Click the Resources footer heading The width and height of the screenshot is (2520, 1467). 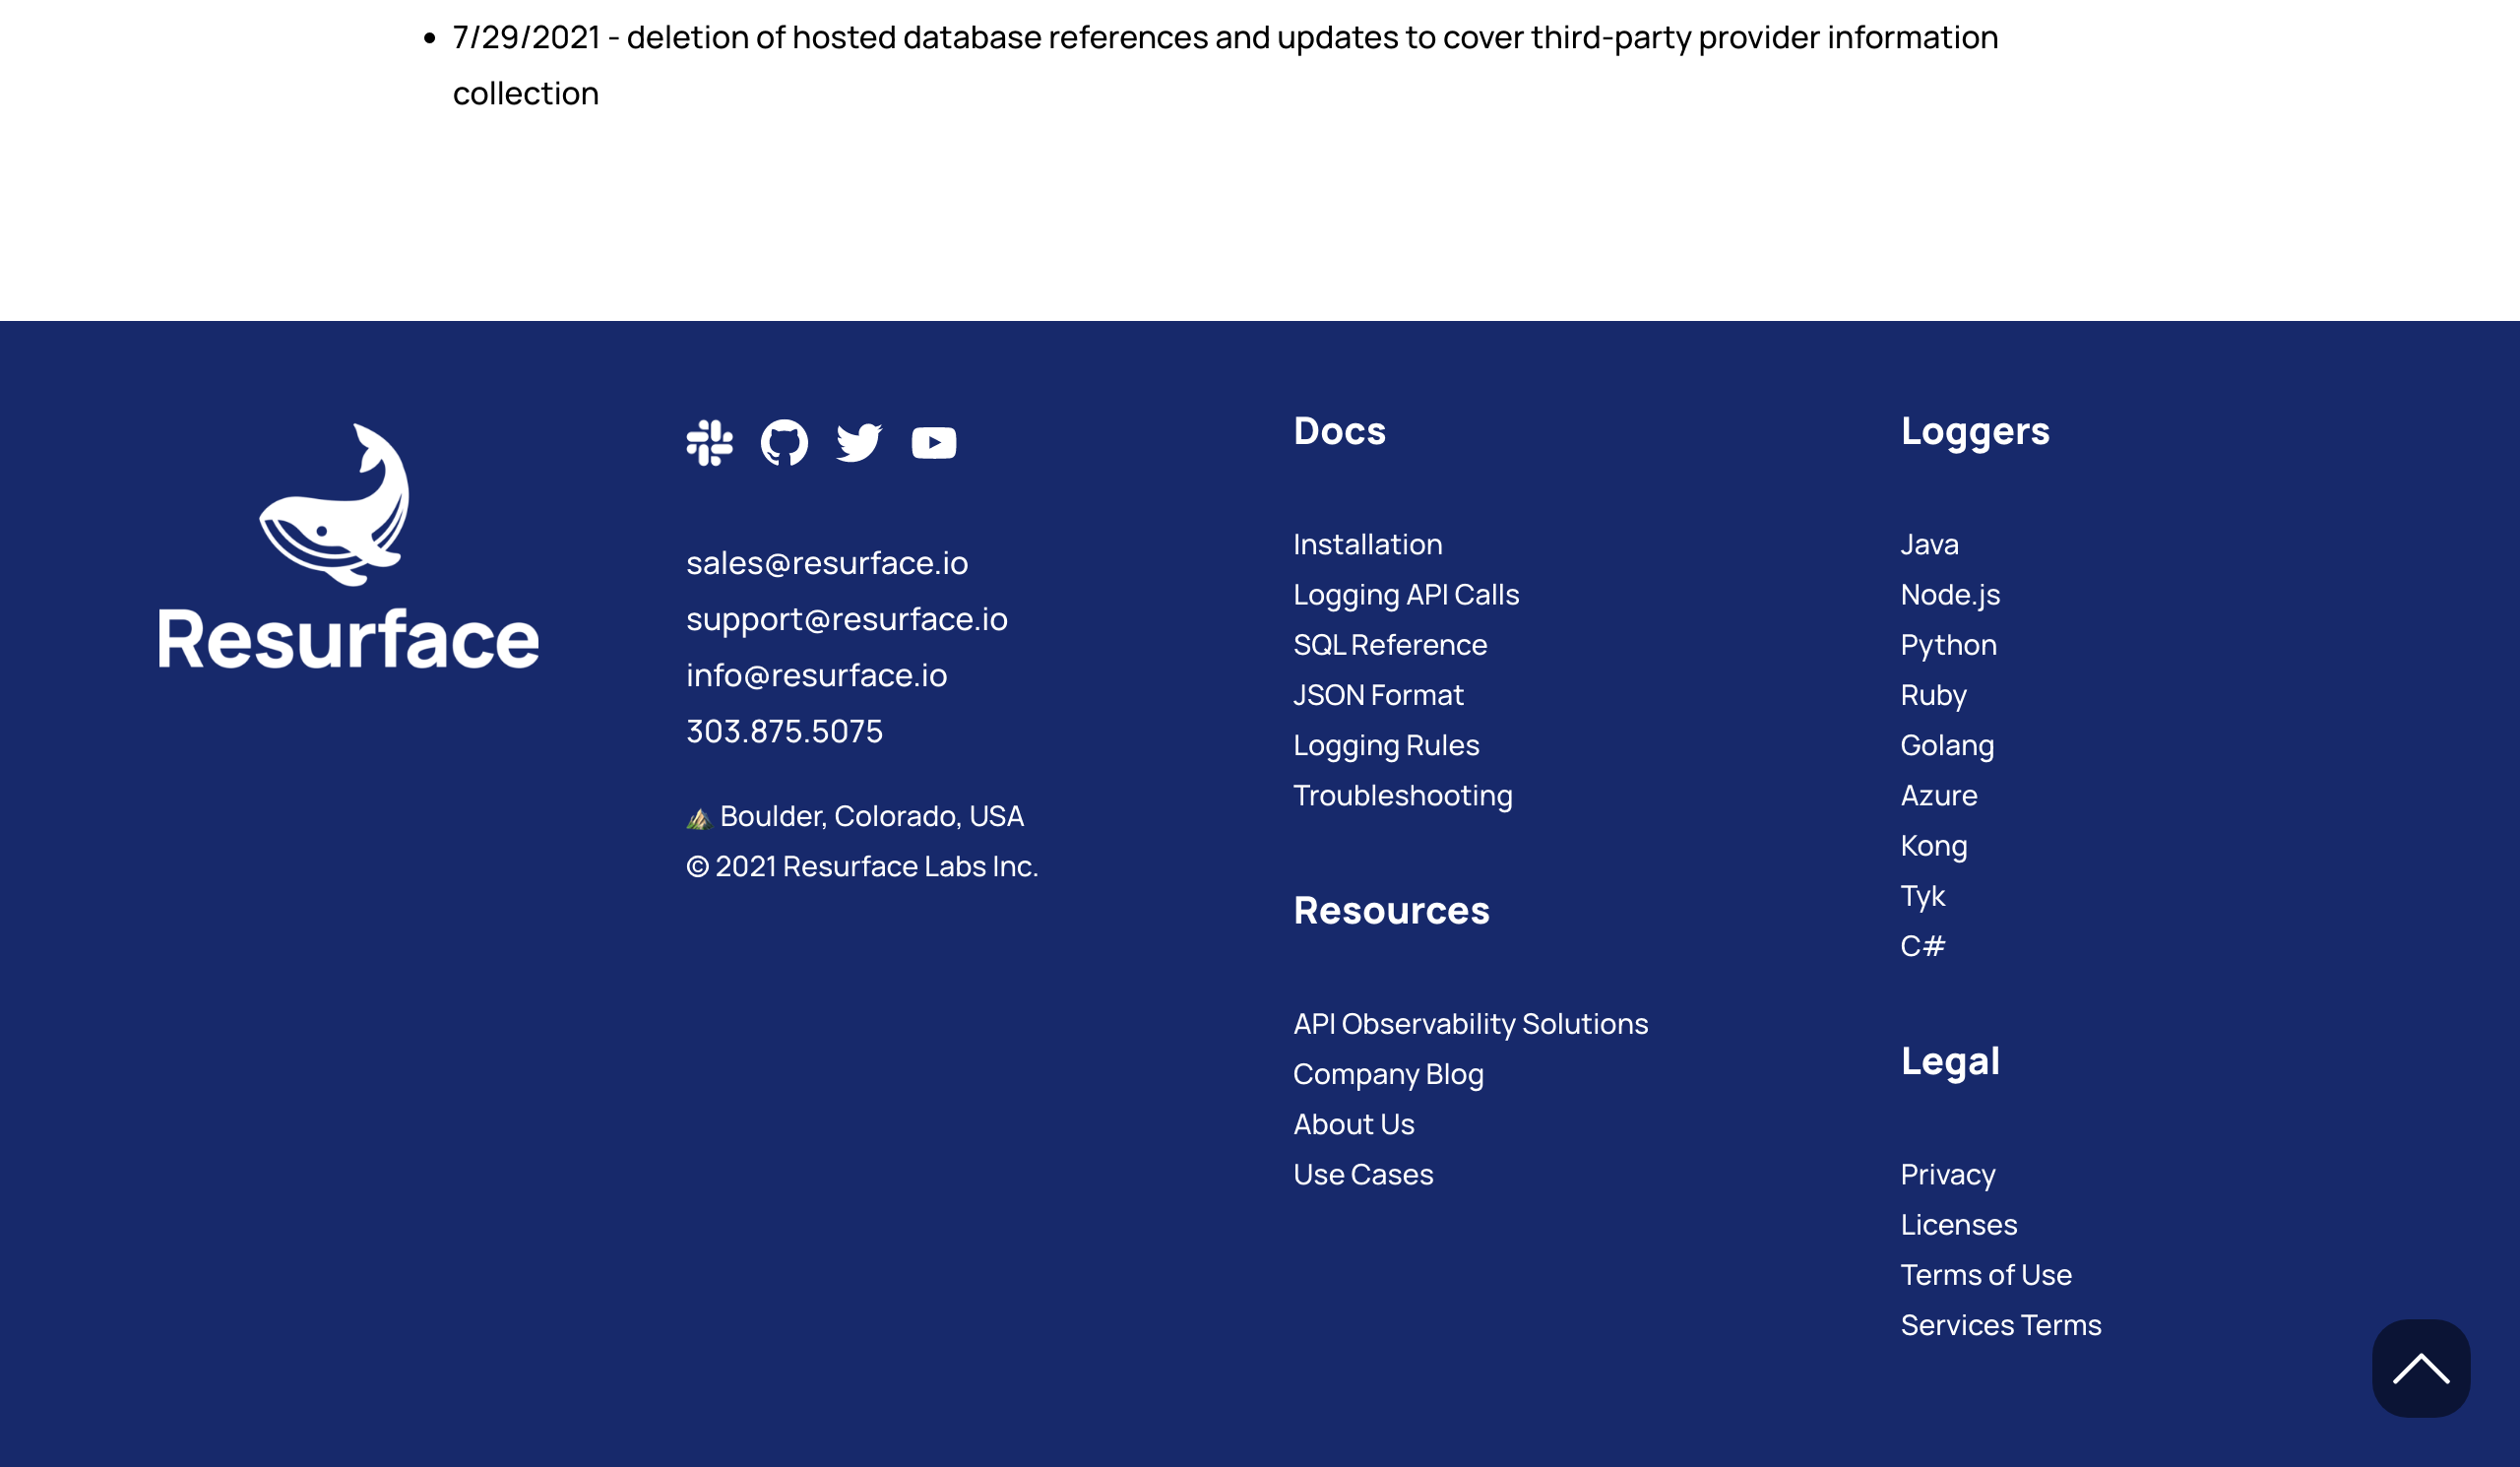coord(1391,911)
